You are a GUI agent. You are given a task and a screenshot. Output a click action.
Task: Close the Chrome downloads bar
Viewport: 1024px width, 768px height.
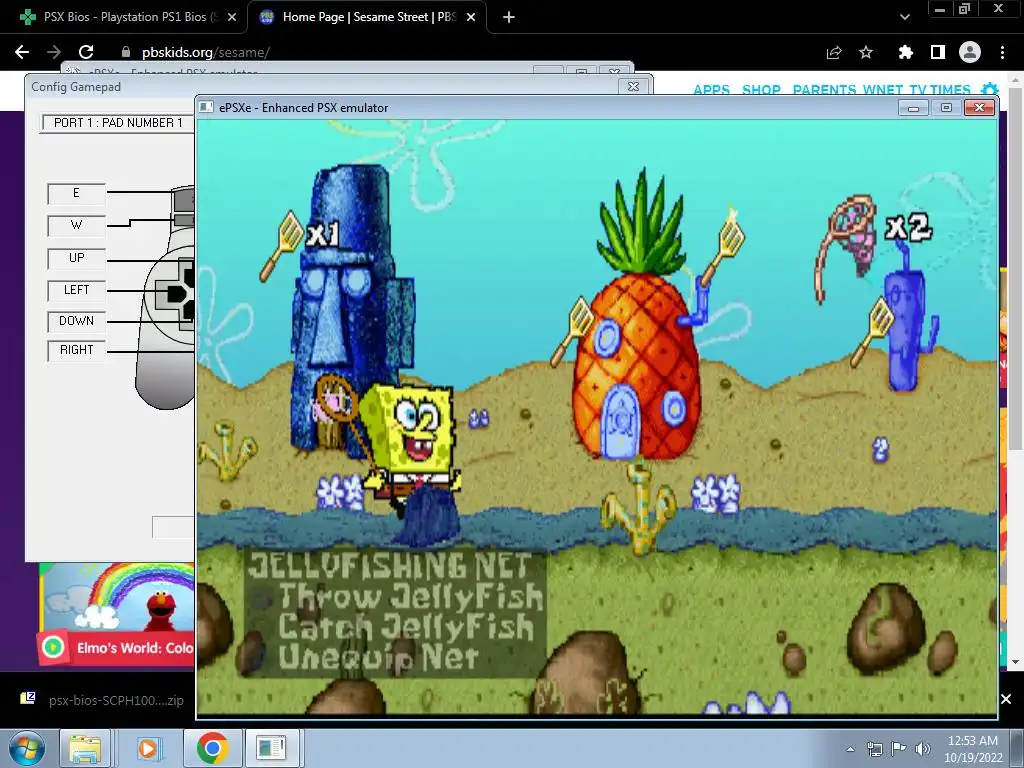click(x=1006, y=699)
